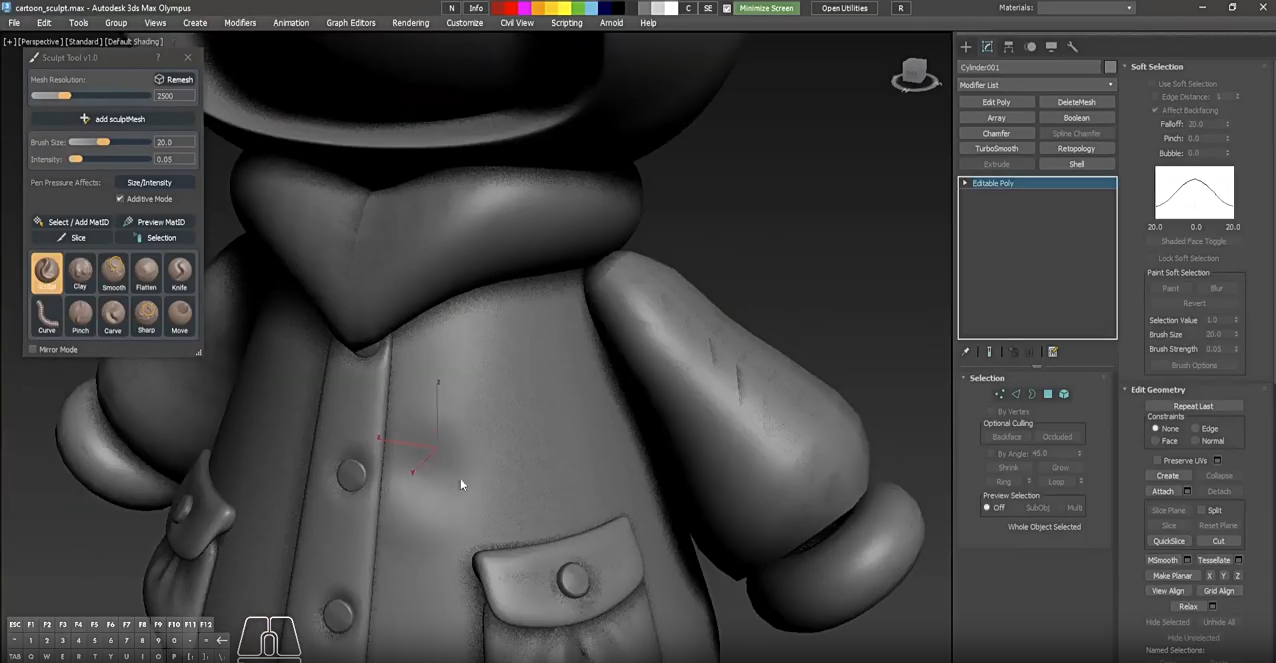Click the QuickSlice button
The image size is (1276, 663).
pos(1169,541)
